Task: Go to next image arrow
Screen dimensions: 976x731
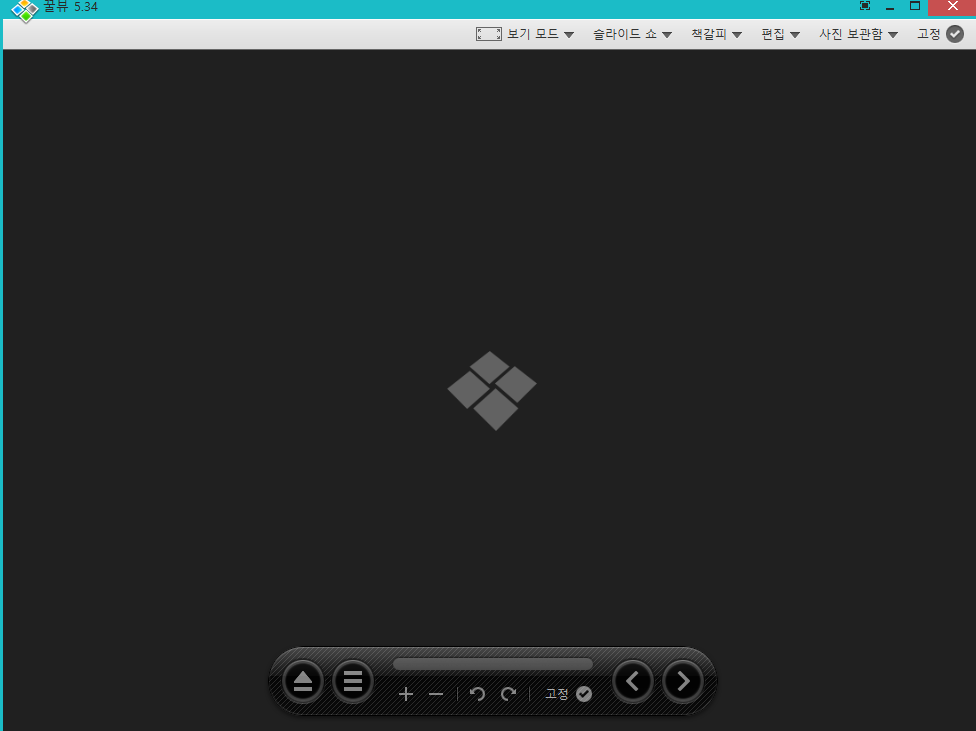Action: pyautogui.click(x=683, y=681)
